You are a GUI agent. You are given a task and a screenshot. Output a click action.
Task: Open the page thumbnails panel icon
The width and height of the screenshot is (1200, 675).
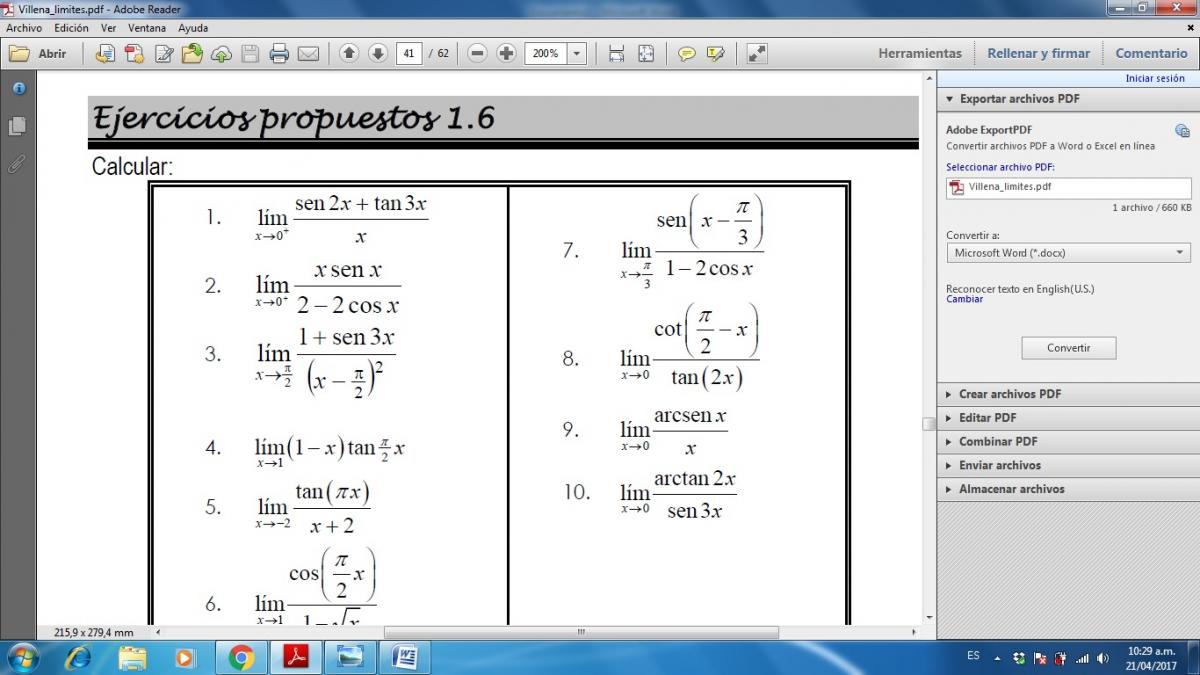tap(17, 126)
